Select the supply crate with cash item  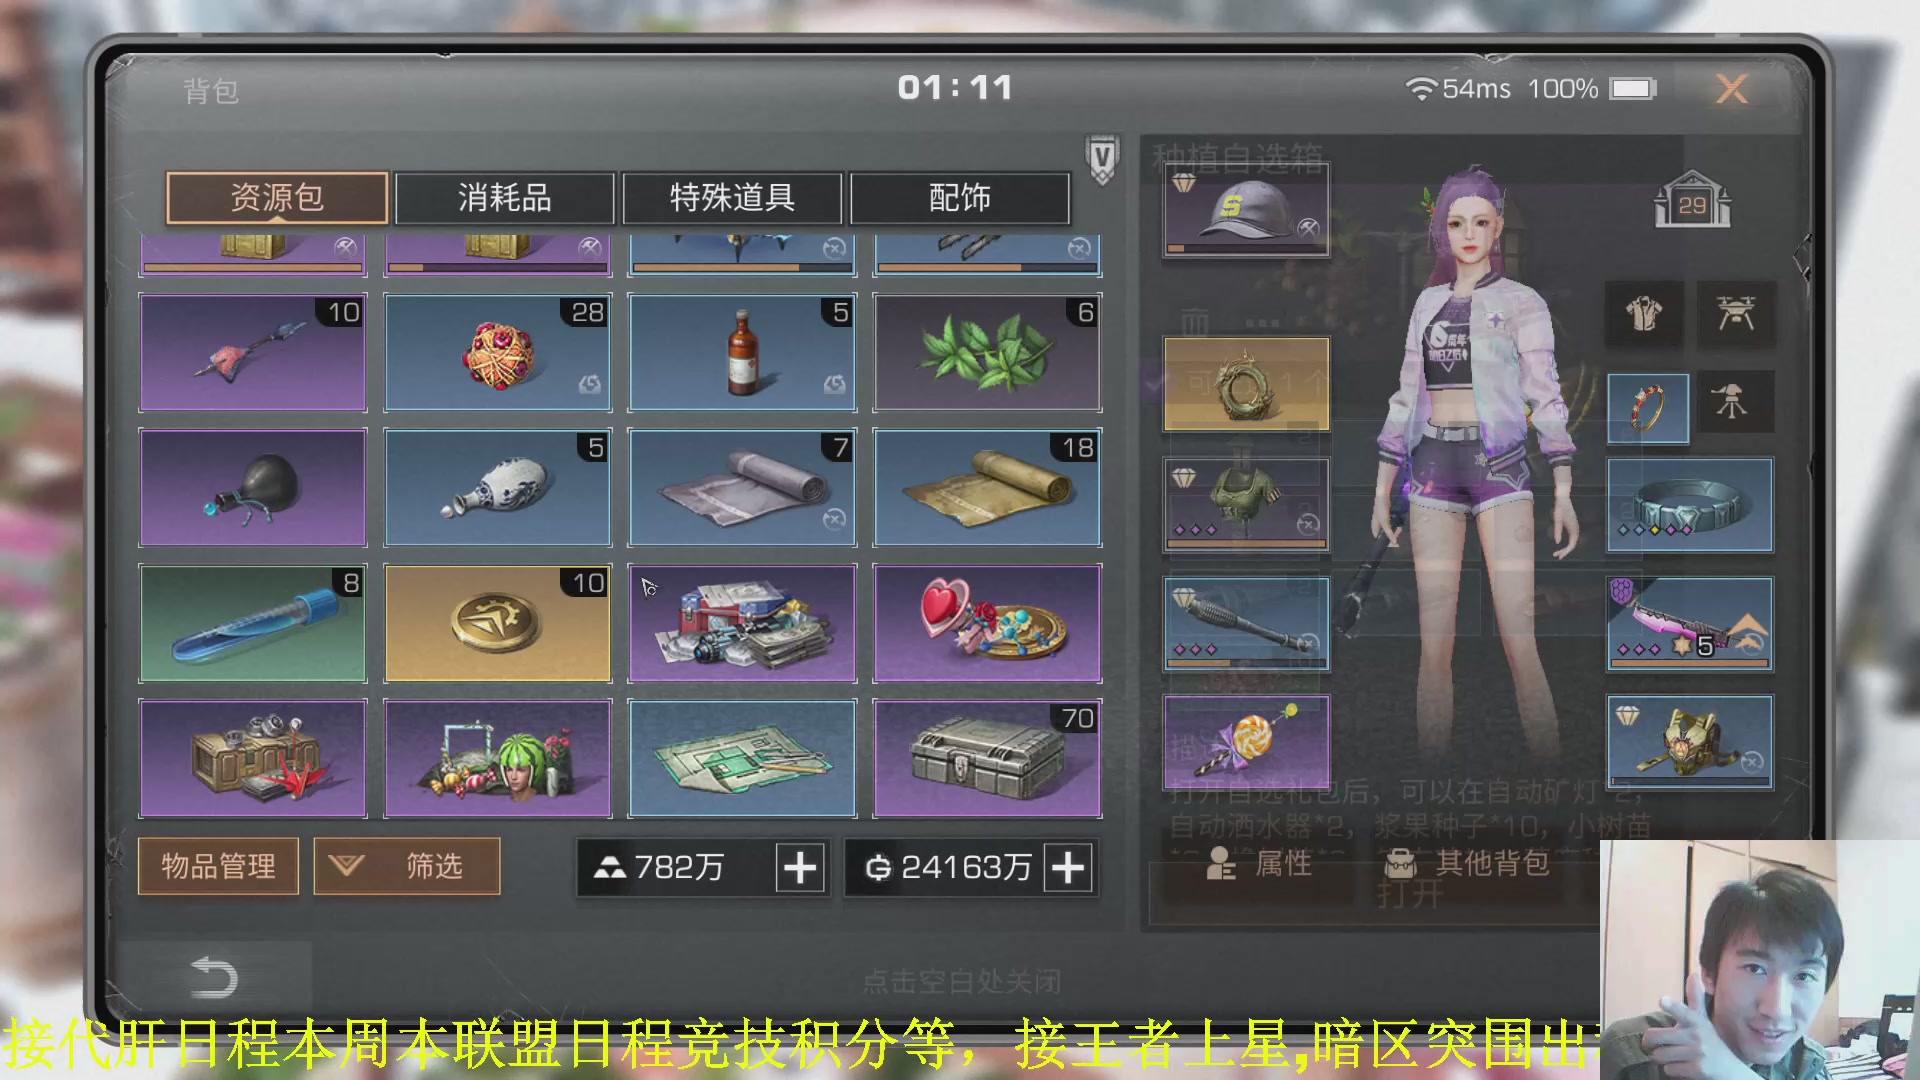click(x=742, y=623)
